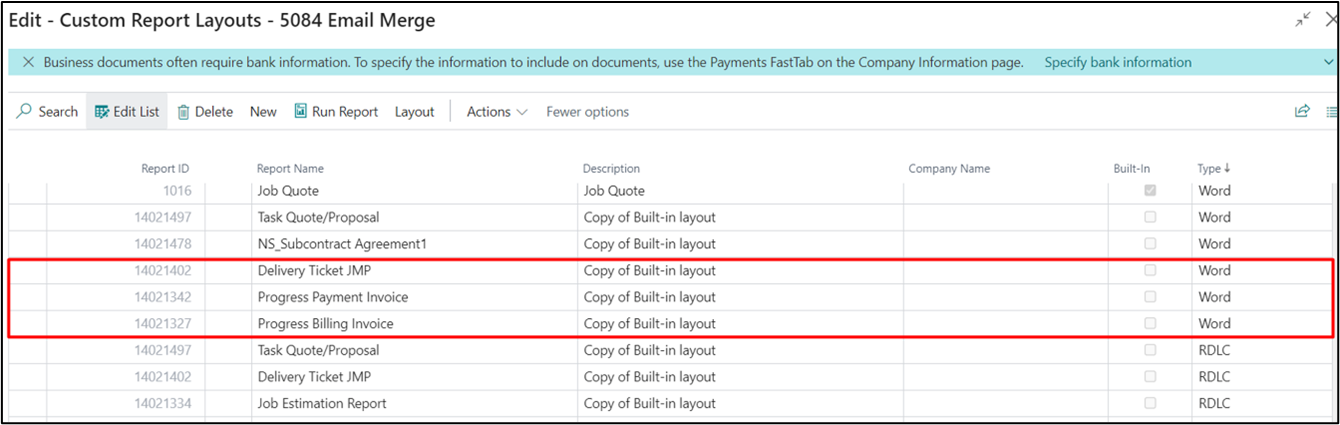Click the Report ID column header
Screen dimensions: 1340x425
pos(165,169)
